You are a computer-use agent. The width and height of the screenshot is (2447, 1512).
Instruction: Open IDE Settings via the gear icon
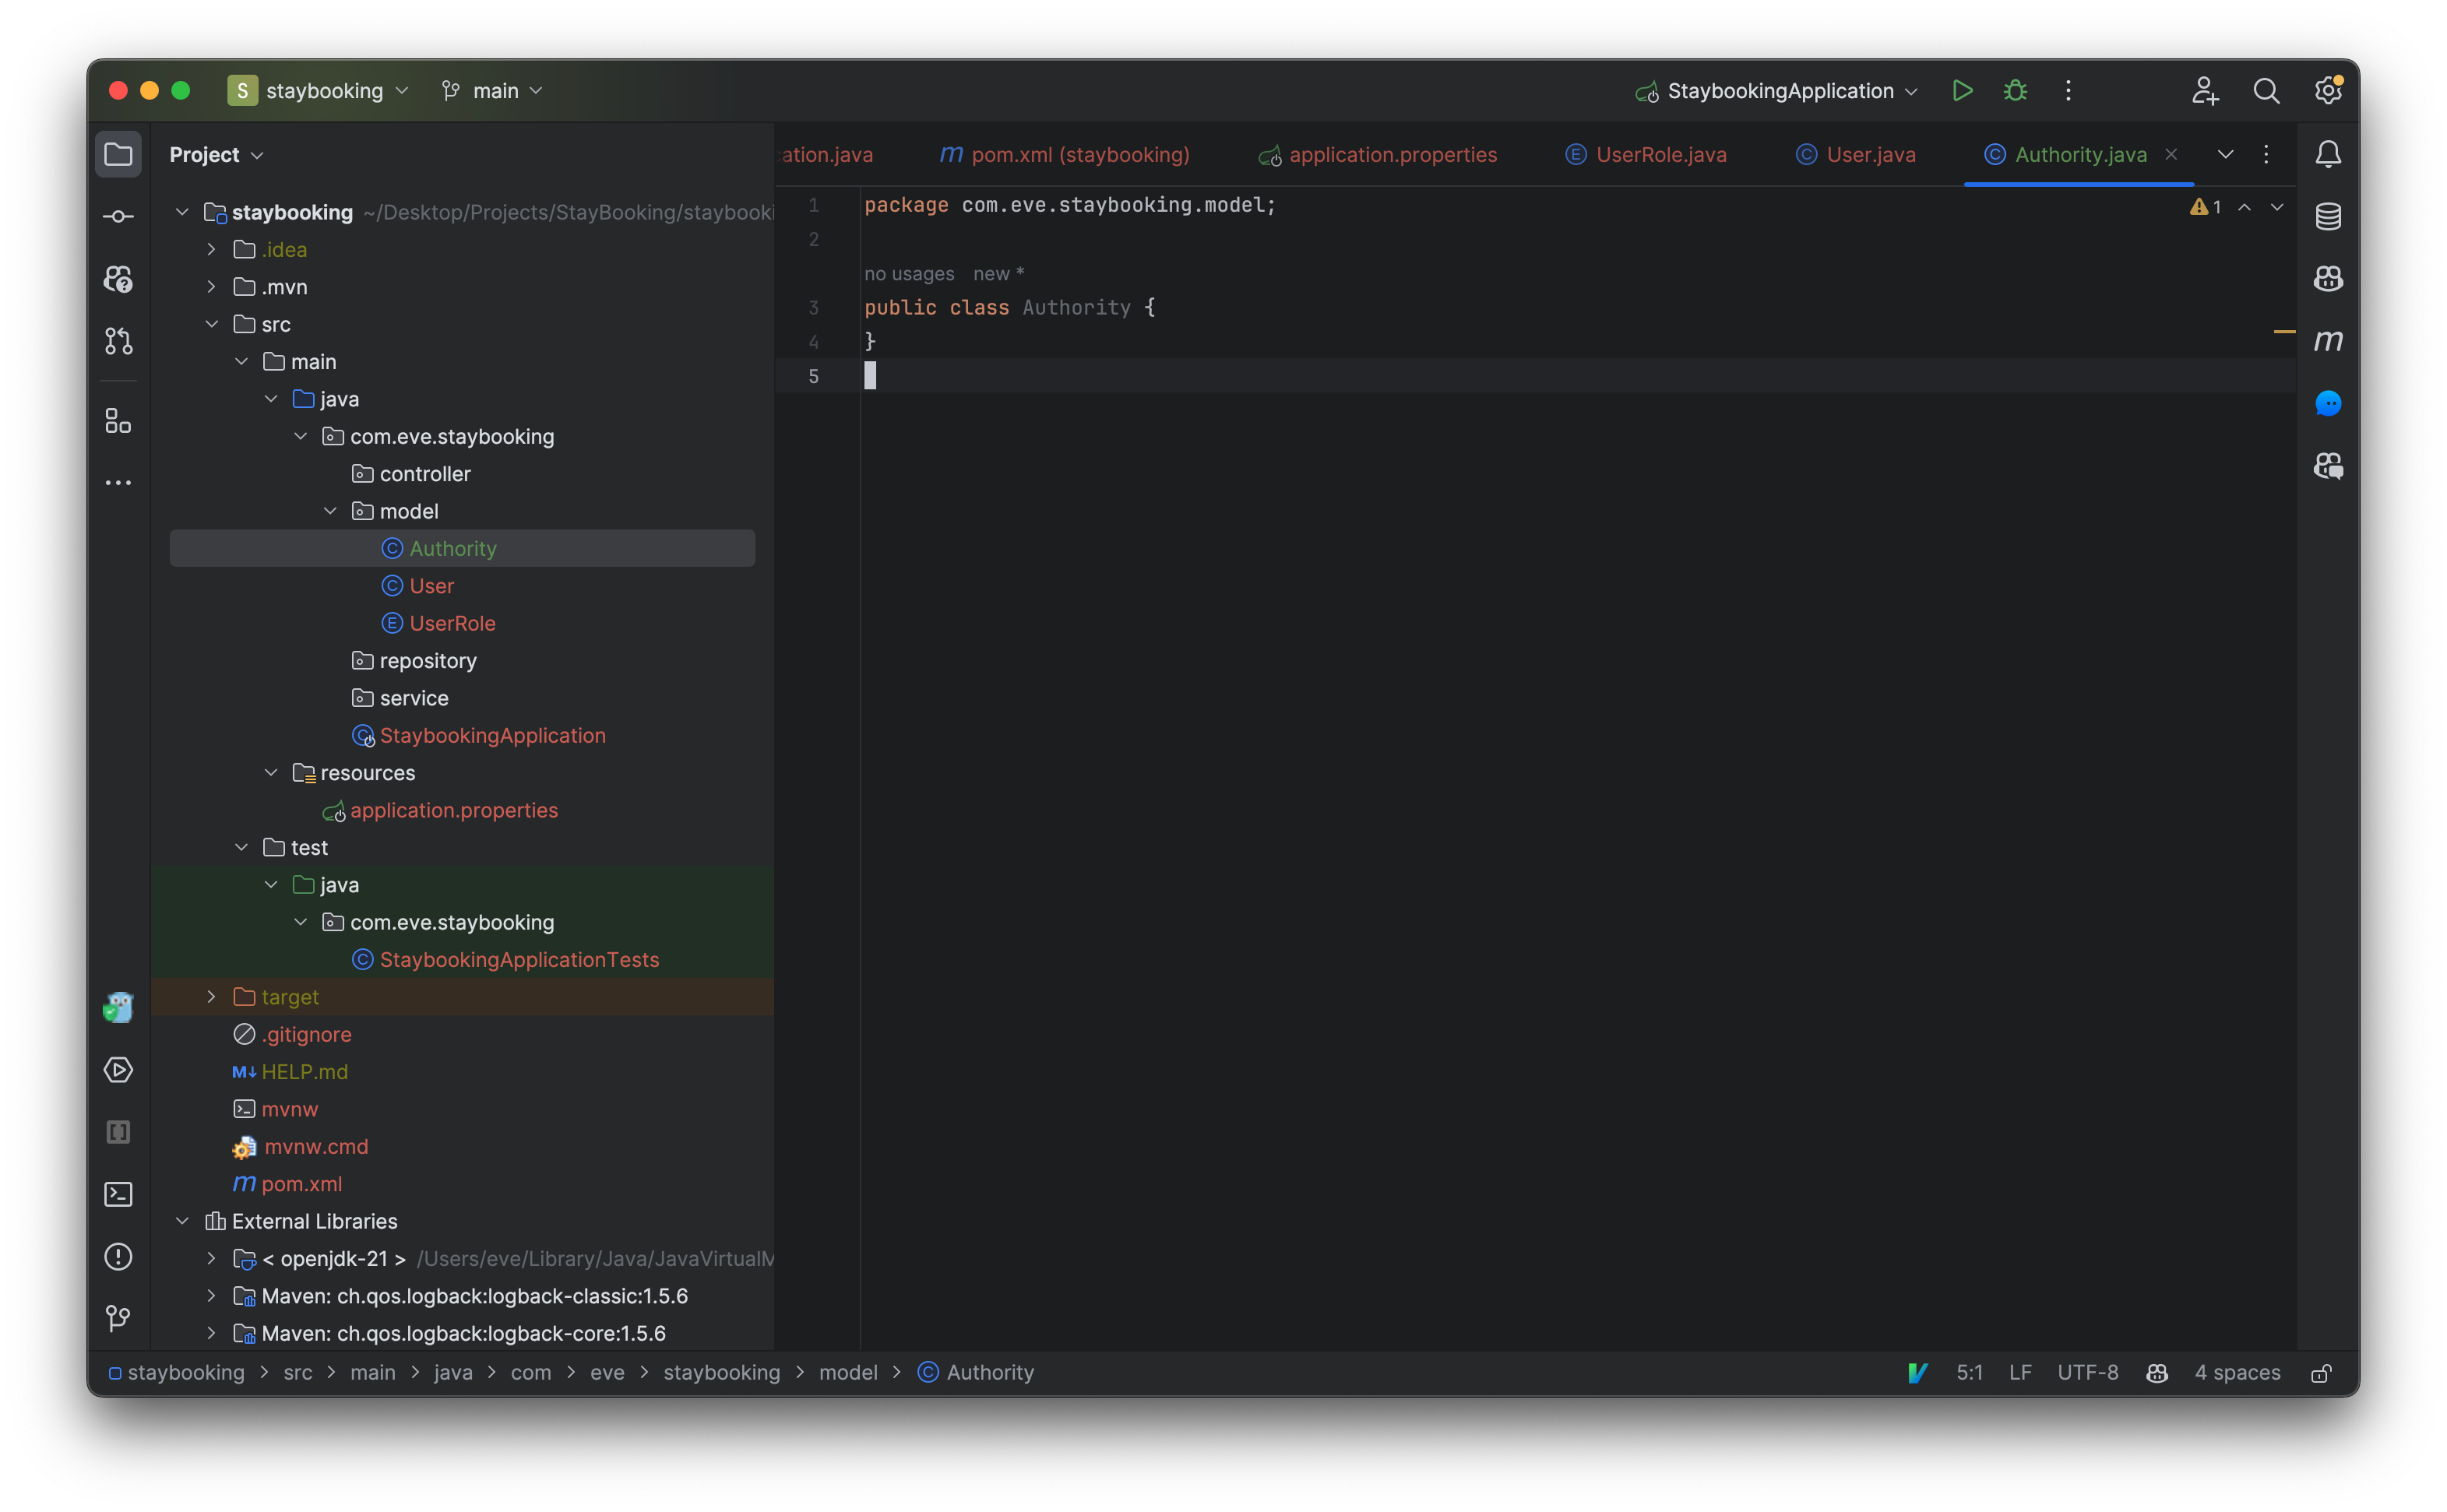point(2328,90)
